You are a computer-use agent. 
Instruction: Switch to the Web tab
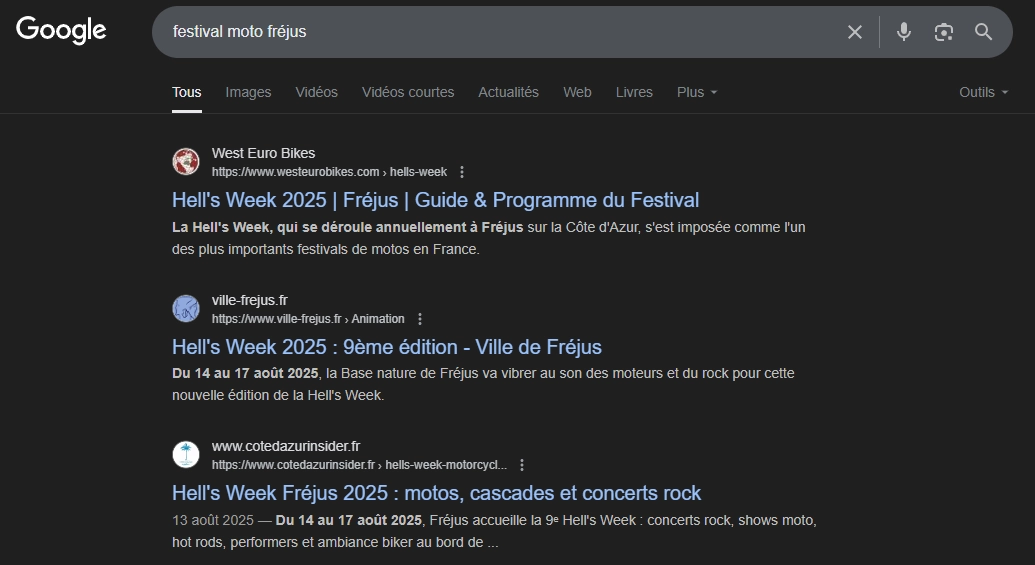click(x=577, y=92)
